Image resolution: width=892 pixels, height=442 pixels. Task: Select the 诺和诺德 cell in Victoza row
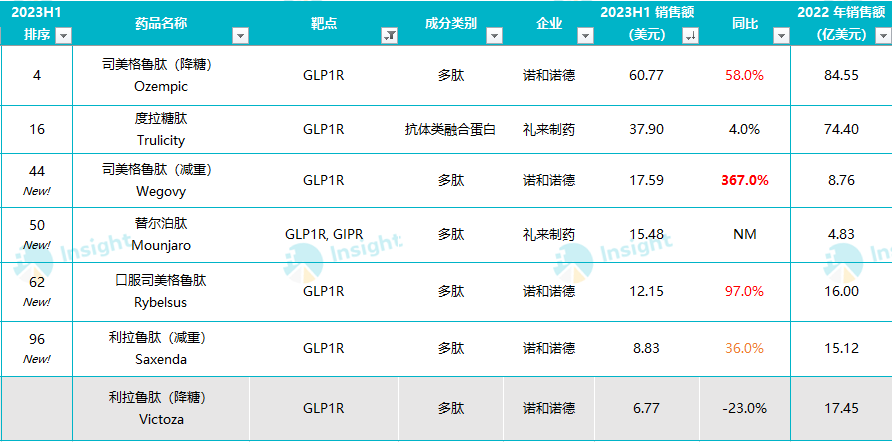[x=549, y=408]
